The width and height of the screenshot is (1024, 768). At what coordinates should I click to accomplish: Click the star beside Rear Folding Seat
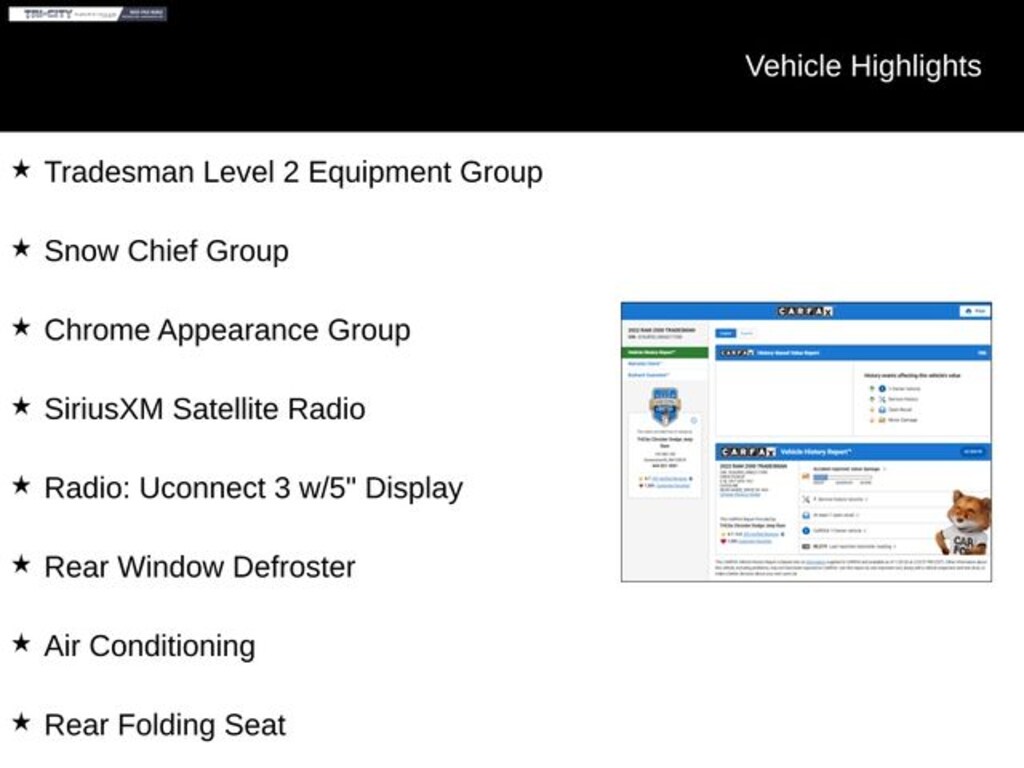(x=21, y=723)
